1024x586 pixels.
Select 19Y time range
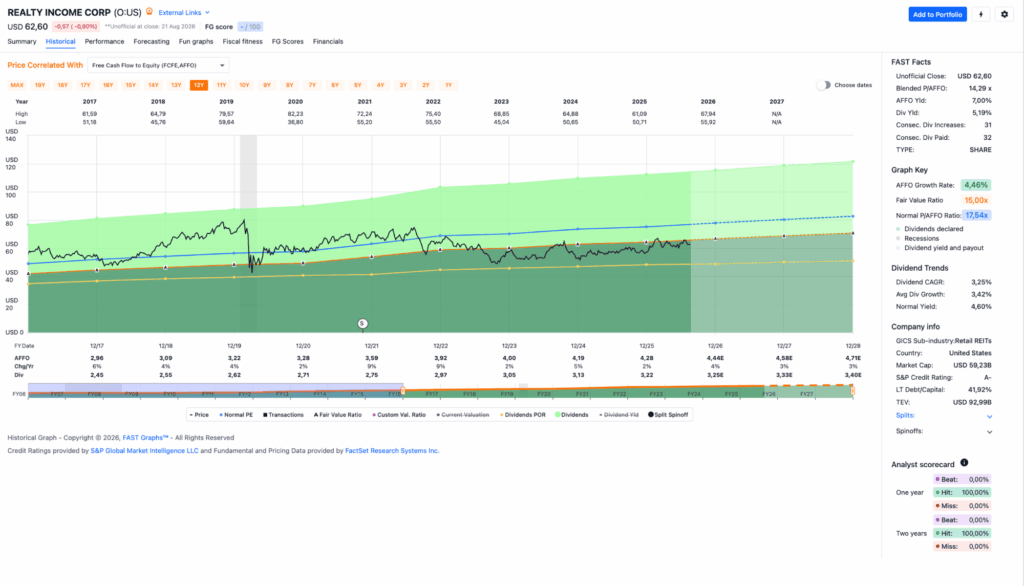[40, 85]
